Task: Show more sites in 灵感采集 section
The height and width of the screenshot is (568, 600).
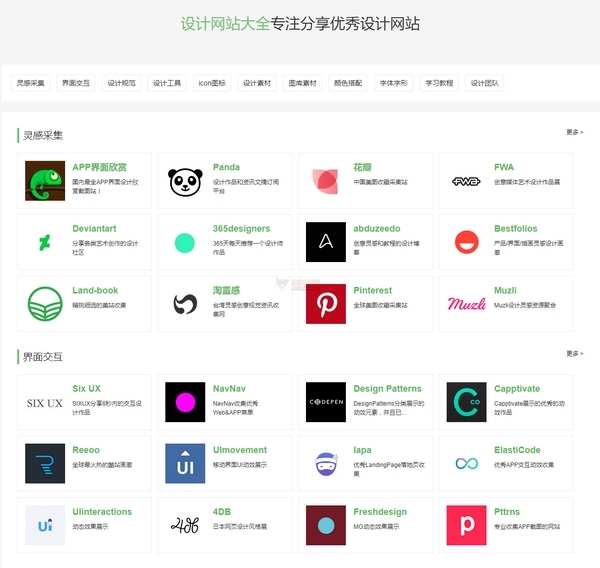Action: [575, 132]
